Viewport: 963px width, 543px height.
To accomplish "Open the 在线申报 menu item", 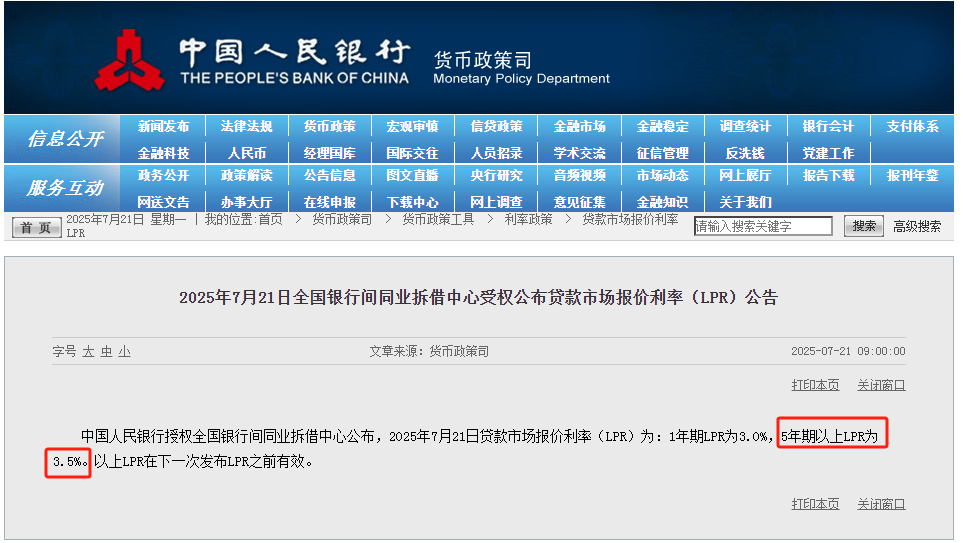I will click(330, 202).
